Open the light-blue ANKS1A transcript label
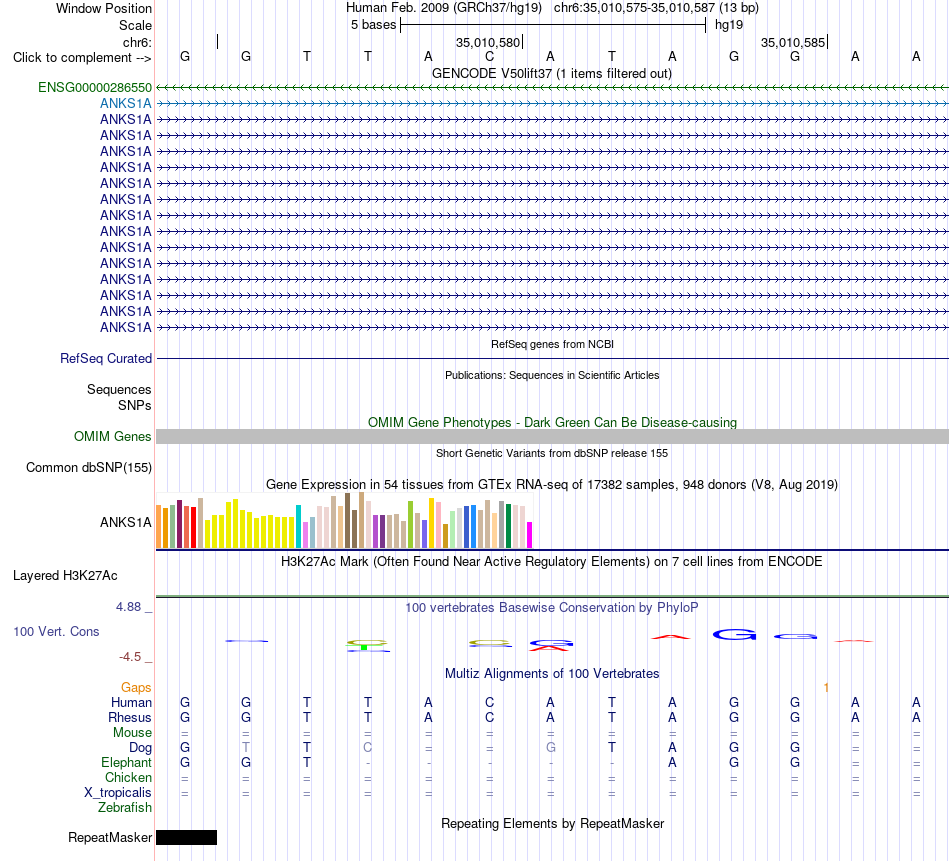The image size is (950, 861). coord(125,104)
